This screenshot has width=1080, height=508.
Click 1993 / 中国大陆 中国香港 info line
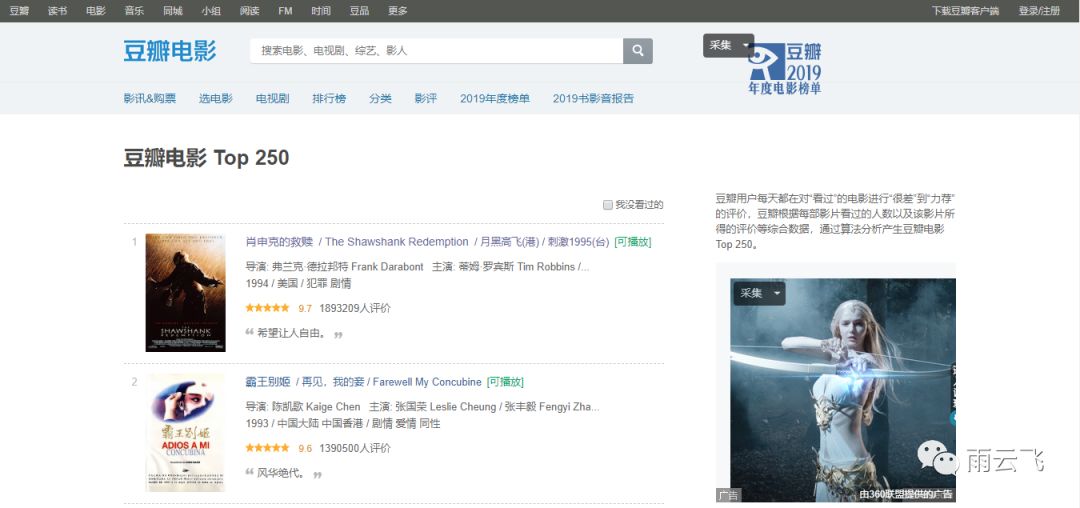coord(342,423)
